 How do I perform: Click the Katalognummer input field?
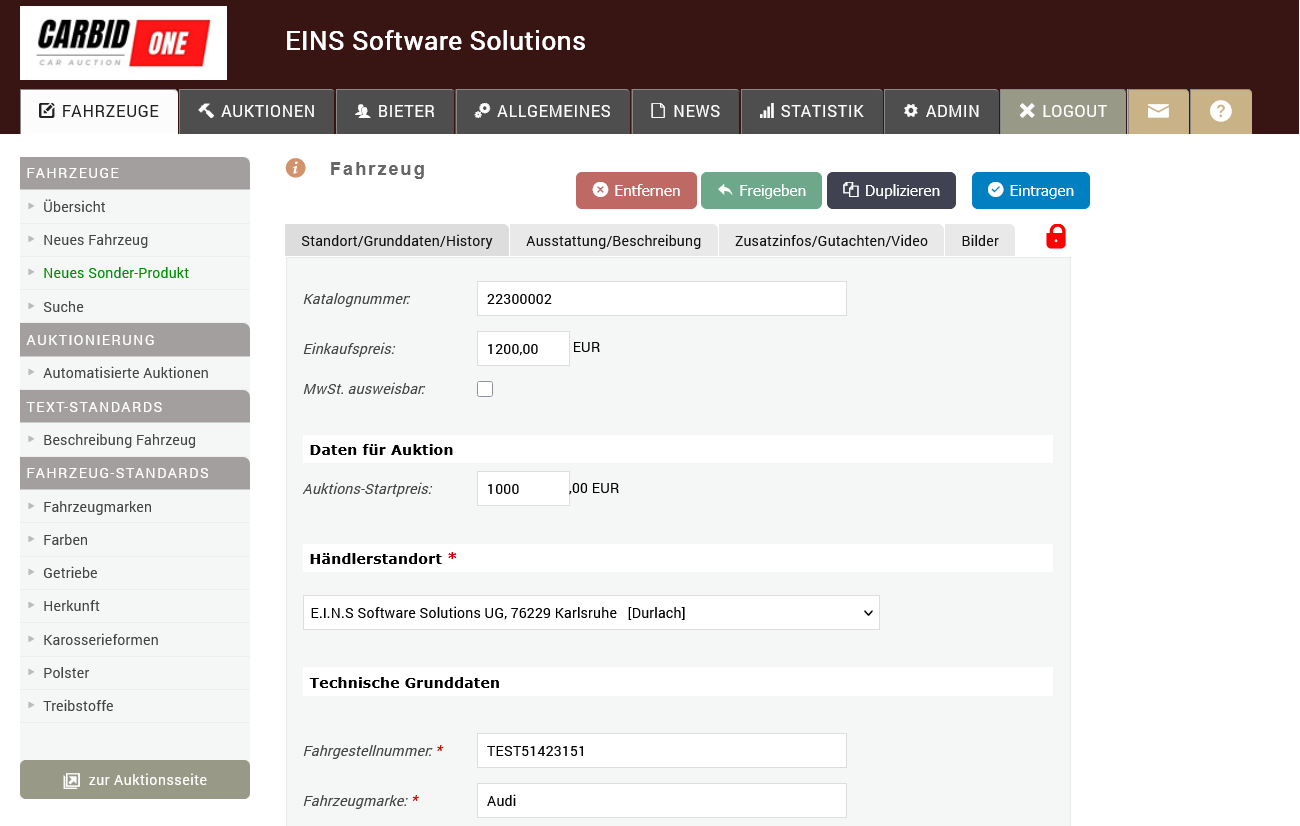pos(661,299)
